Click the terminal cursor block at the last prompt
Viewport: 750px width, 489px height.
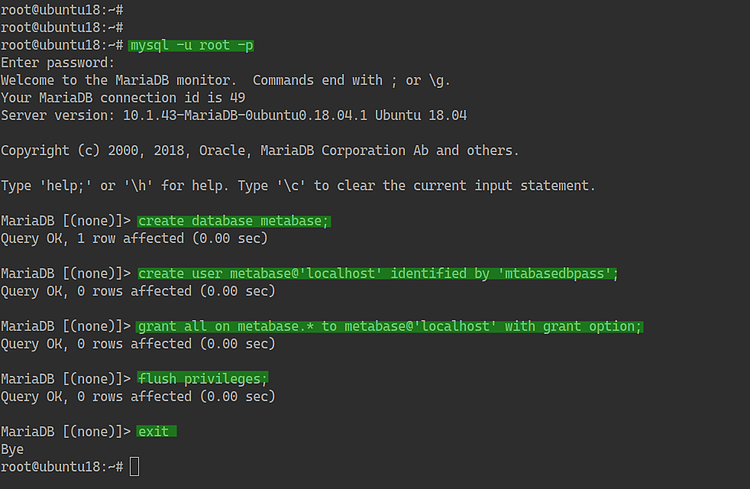click(134, 467)
